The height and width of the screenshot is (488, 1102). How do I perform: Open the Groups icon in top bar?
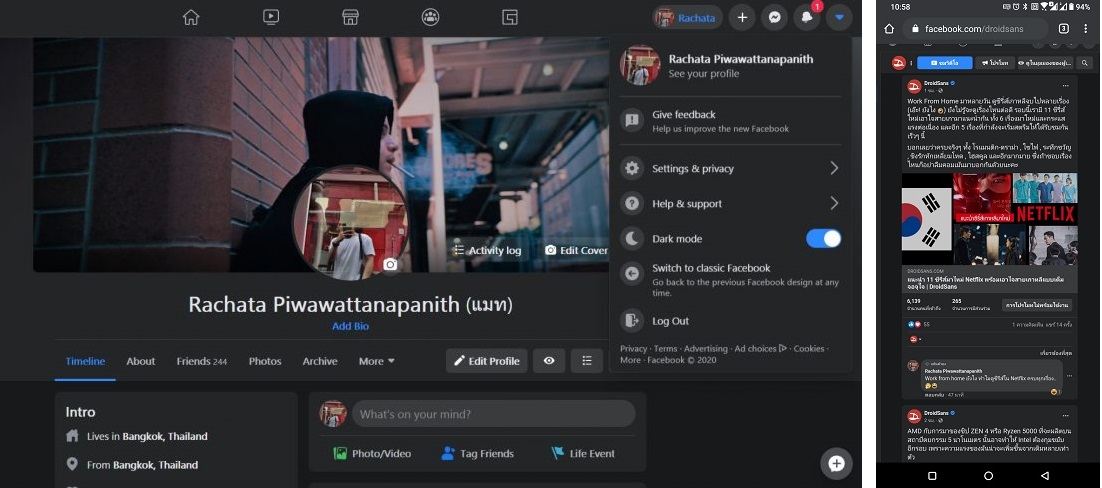pyautogui.click(x=430, y=17)
